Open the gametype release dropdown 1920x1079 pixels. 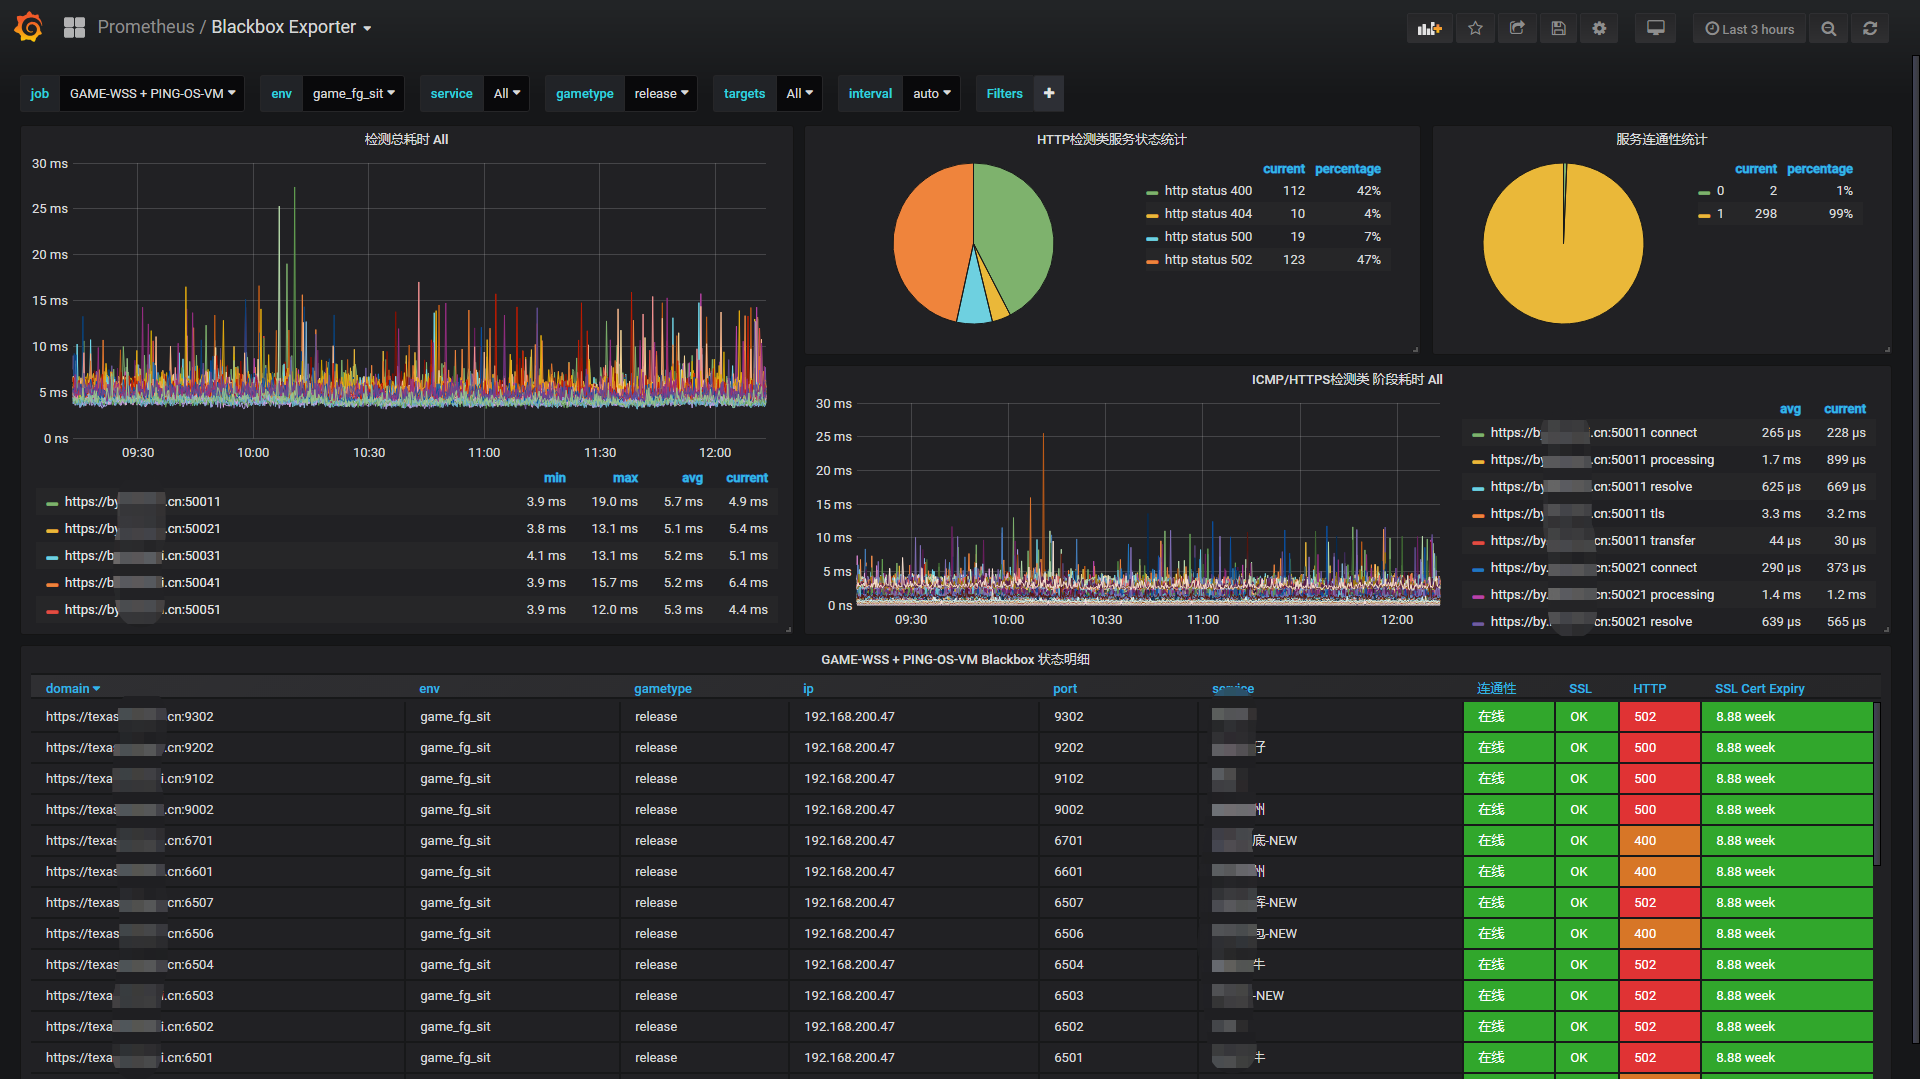pyautogui.click(x=661, y=93)
